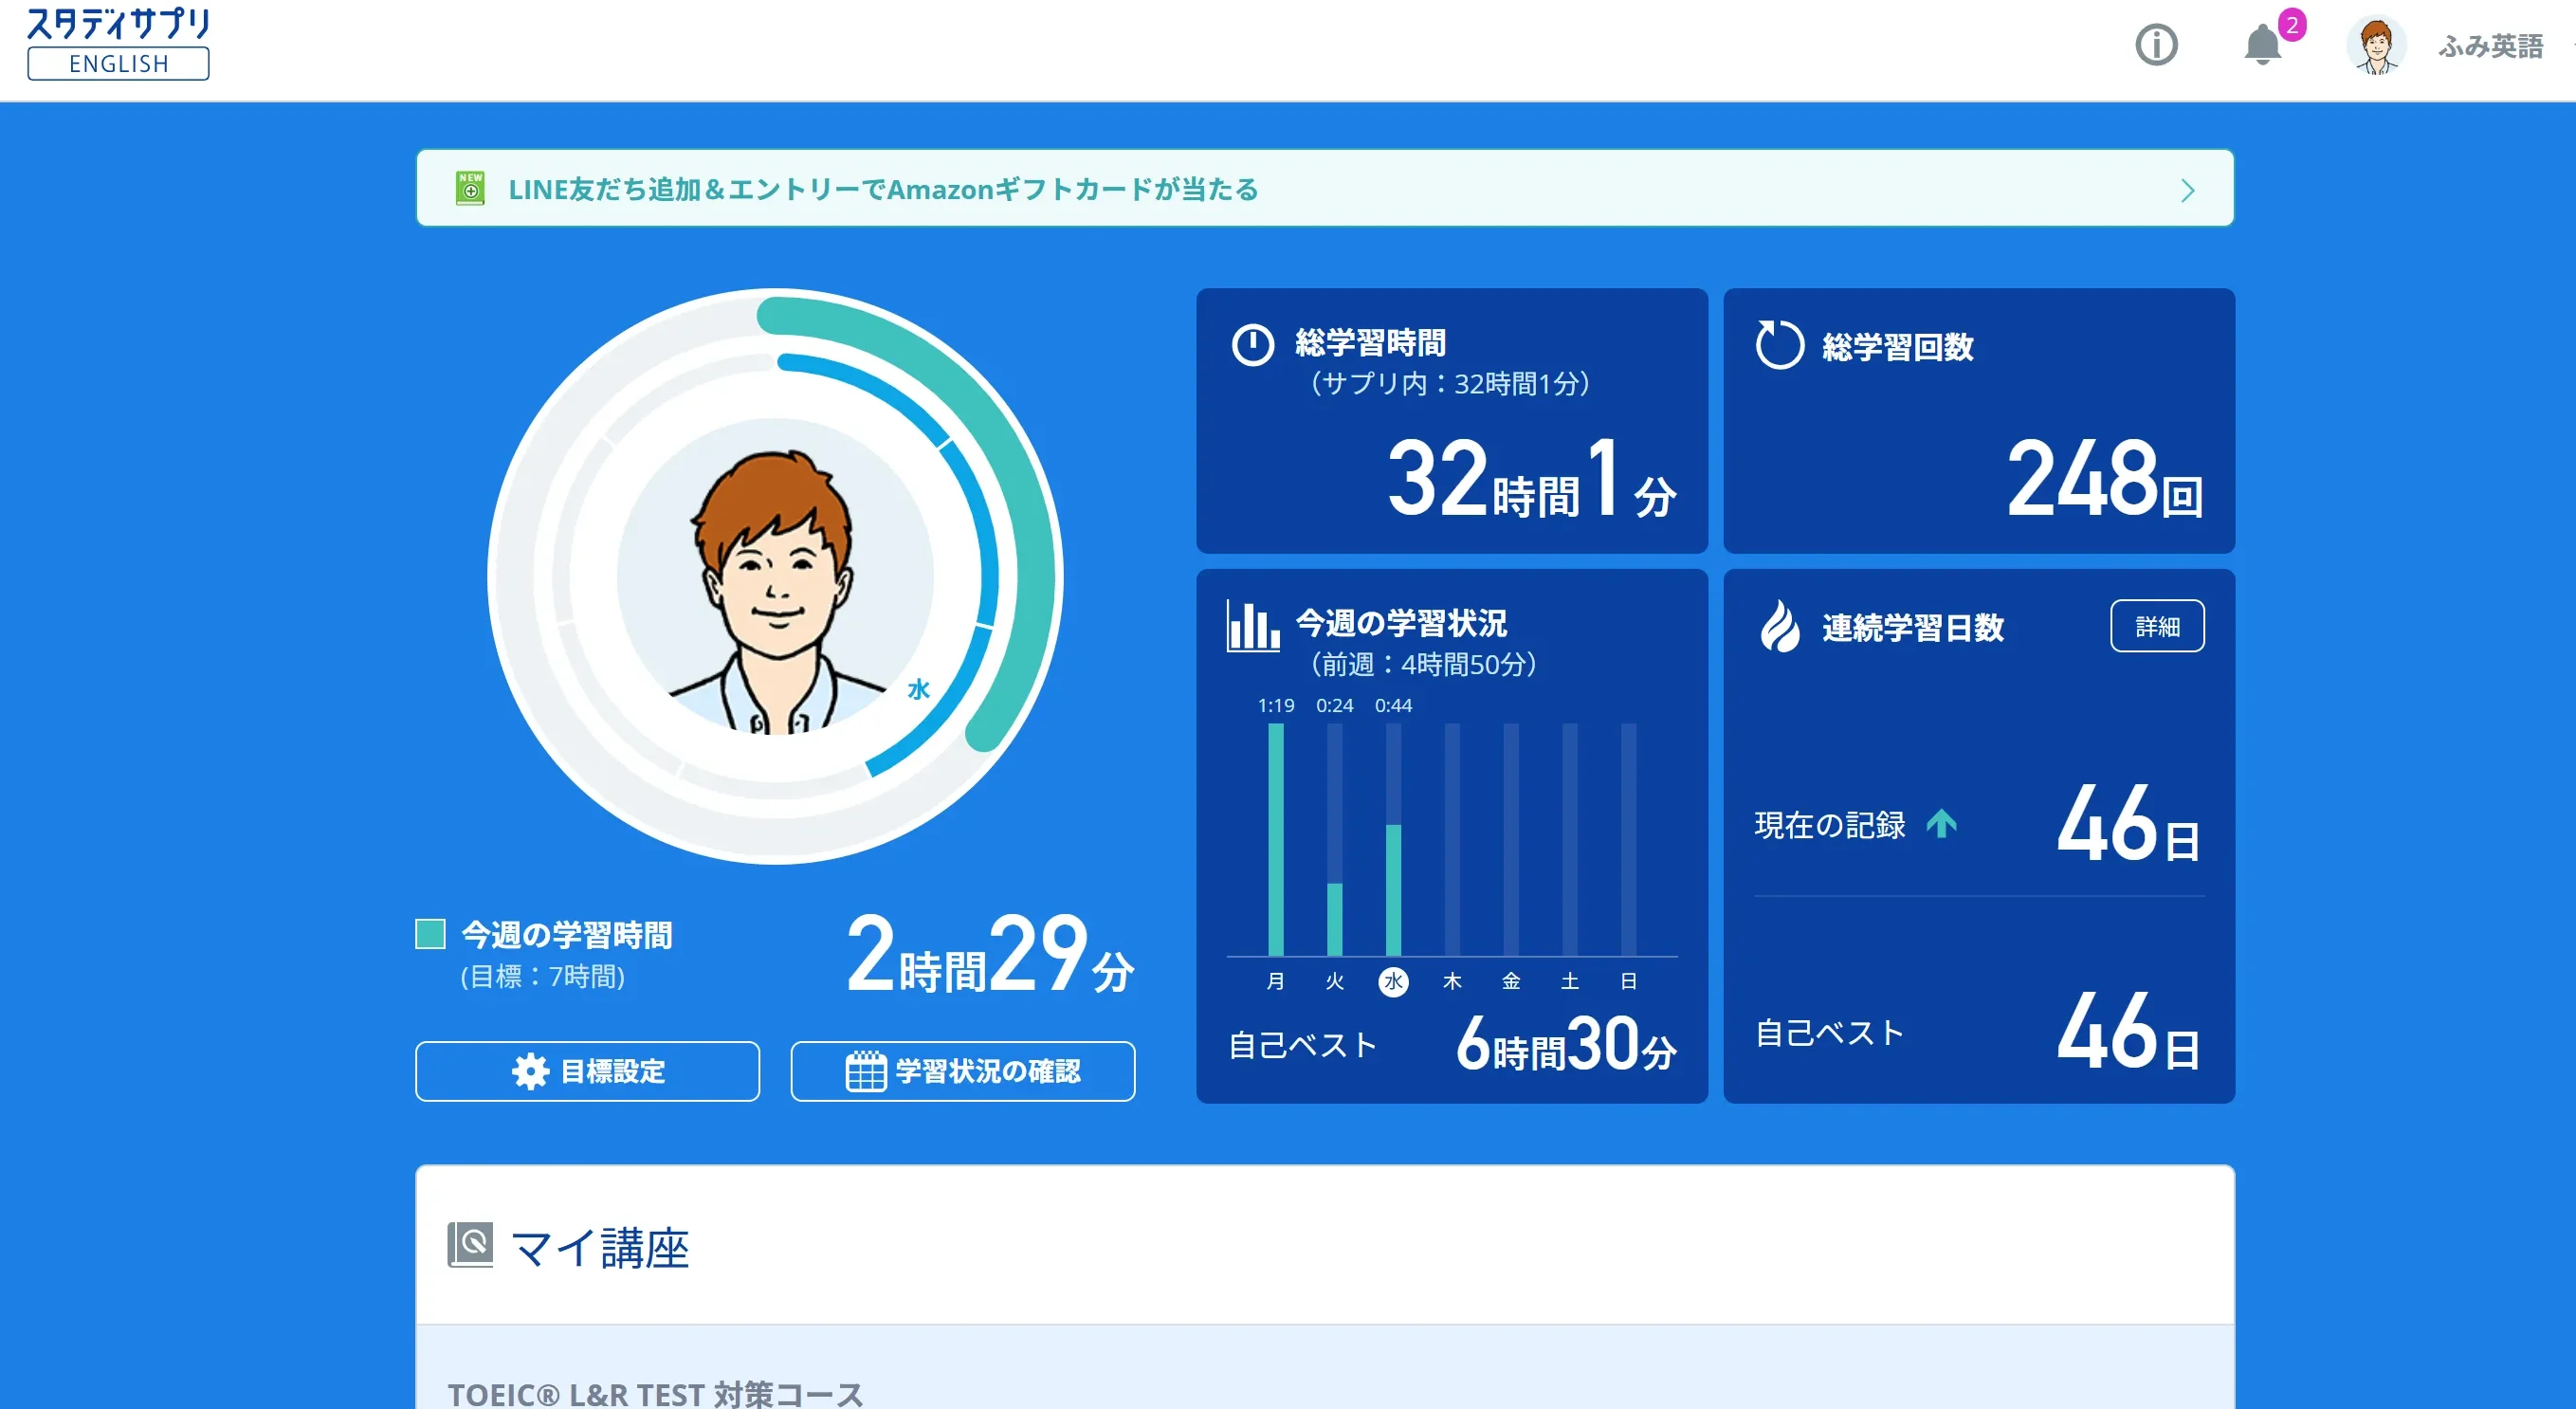Select the highlighted 水 day marker in chart
The image size is (2576, 1409).
pos(1393,981)
